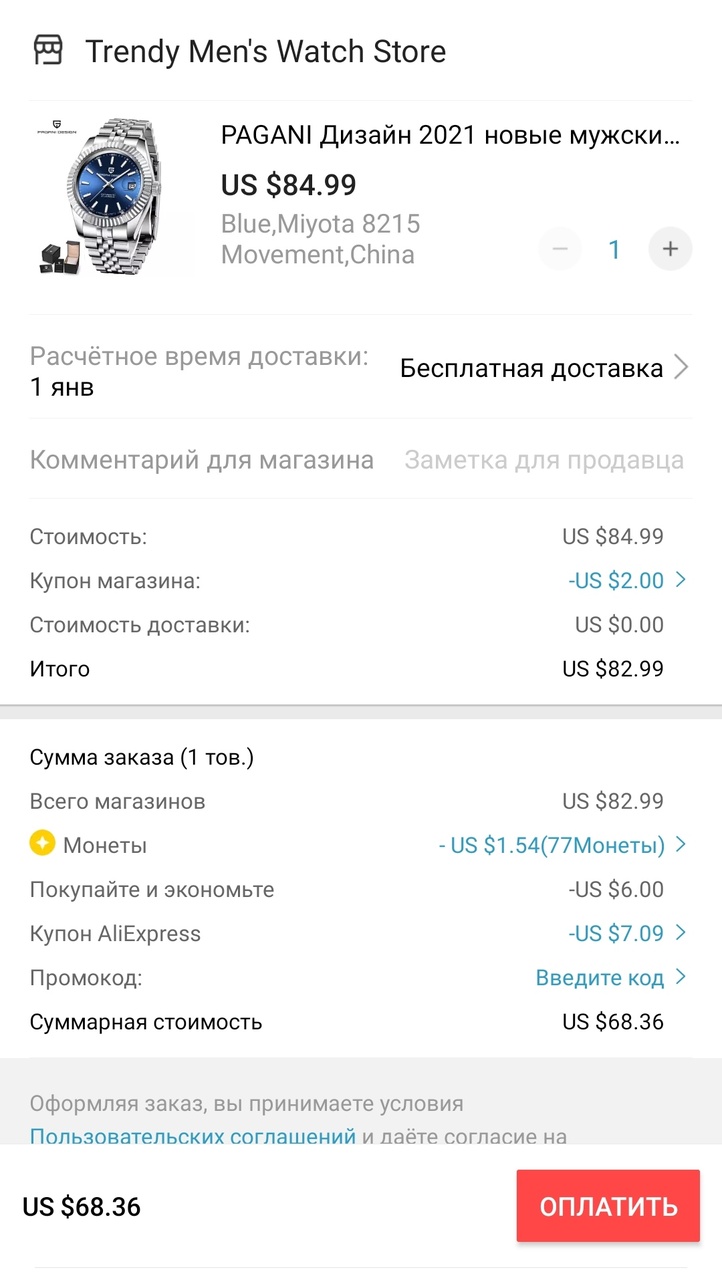Image resolution: width=722 pixels, height=1280 pixels.
Task: Tap the -US $7.09 AliExpress coupon amount
Action: coord(616,933)
